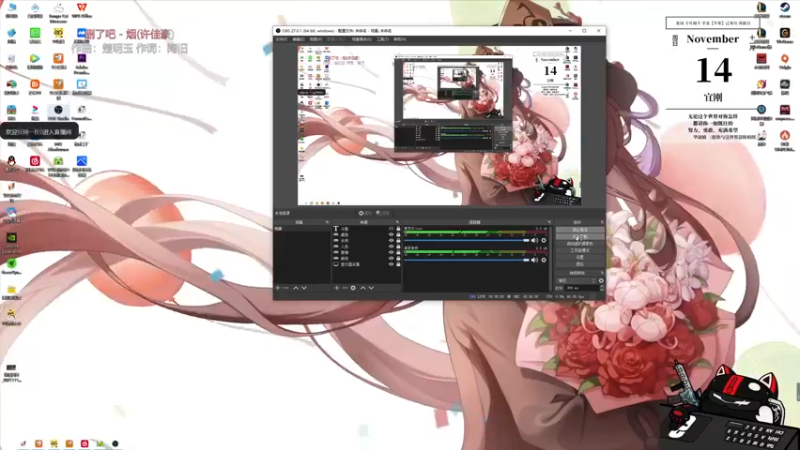Open the Tools menu in OBS
Screen dimensions: 800x450
coord(383,39)
